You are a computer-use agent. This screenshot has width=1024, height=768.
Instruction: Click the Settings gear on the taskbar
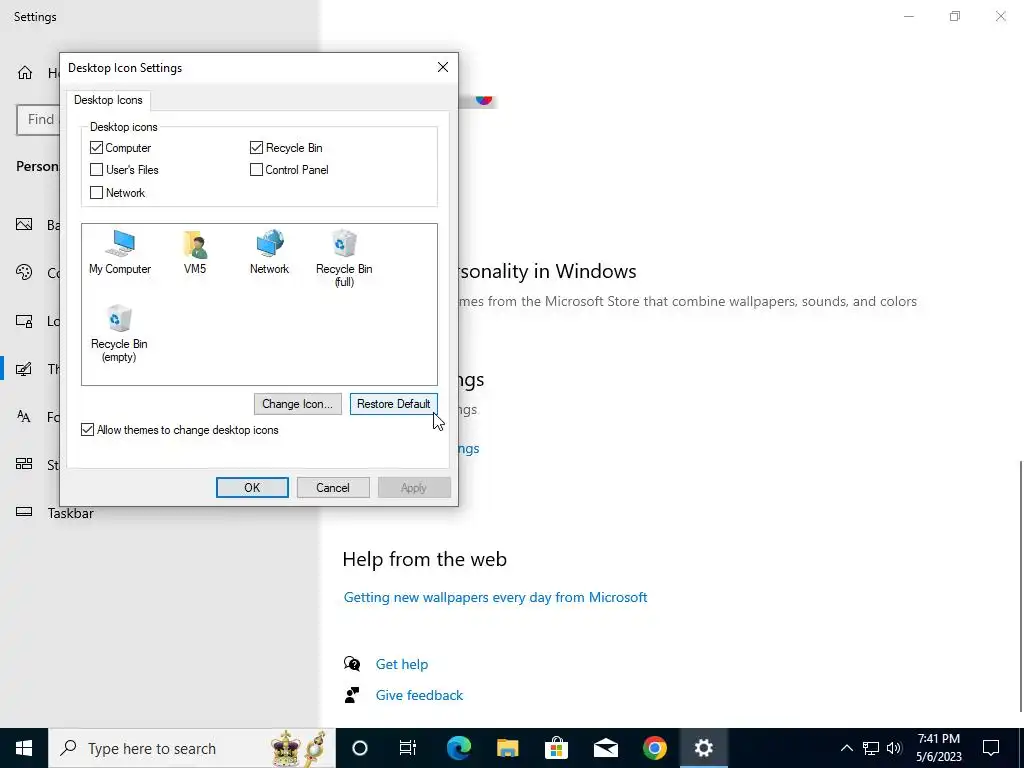703,748
